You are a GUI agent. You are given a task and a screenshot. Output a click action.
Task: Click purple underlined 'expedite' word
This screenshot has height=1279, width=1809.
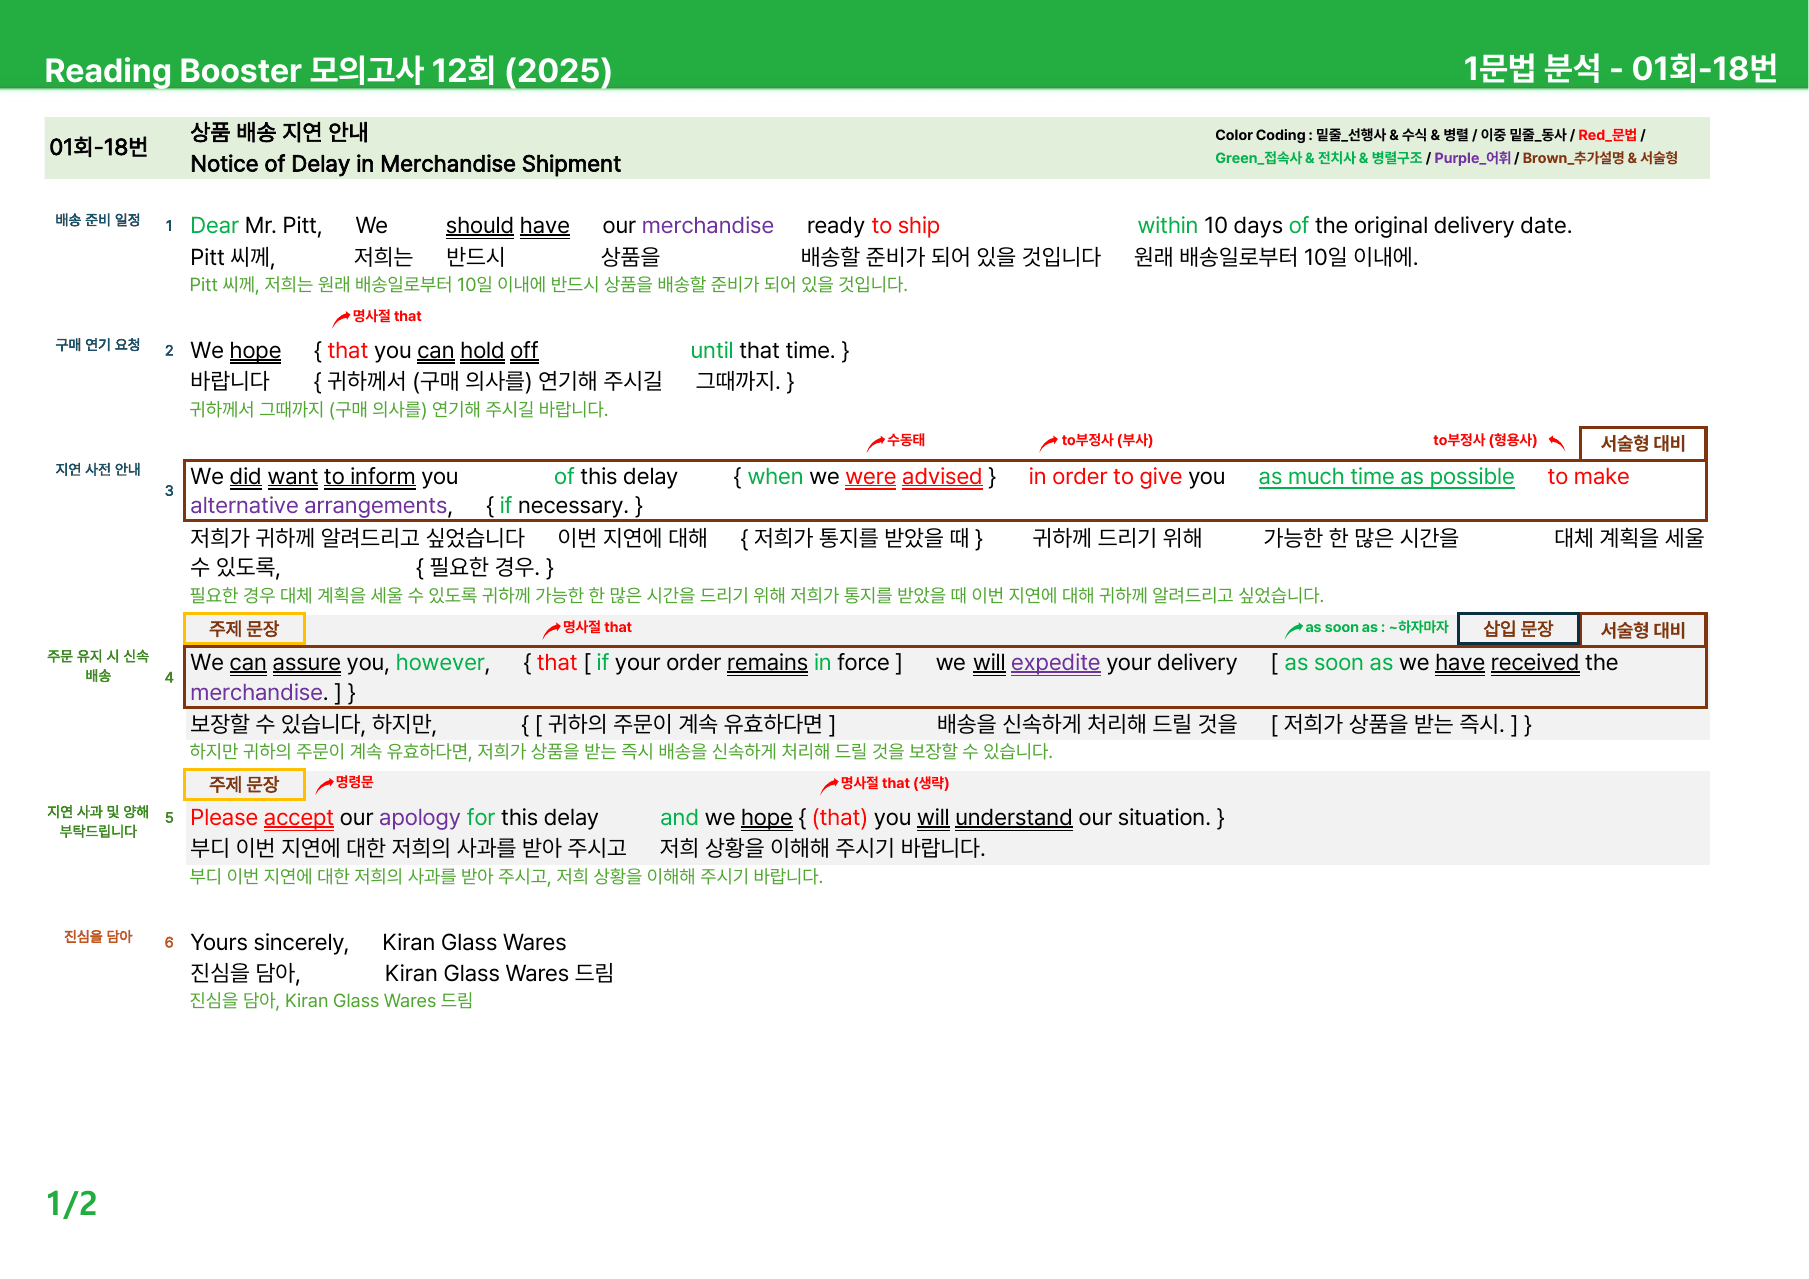click(x=1055, y=663)
